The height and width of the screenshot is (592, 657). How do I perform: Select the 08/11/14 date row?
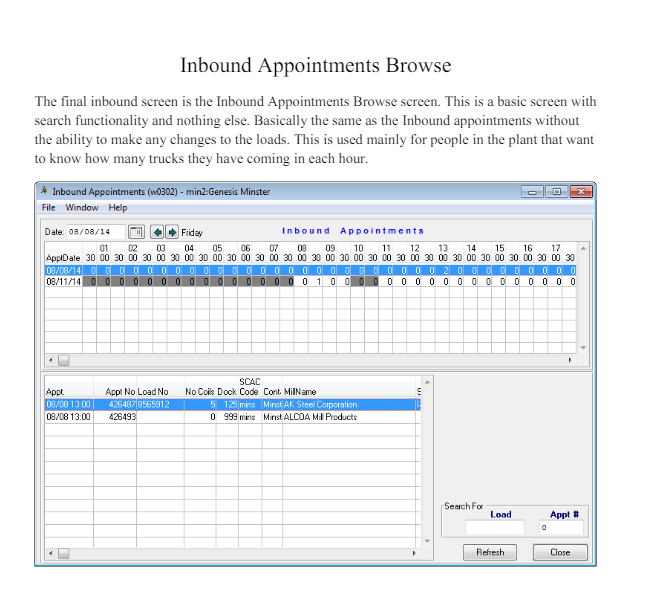(310, 282)
